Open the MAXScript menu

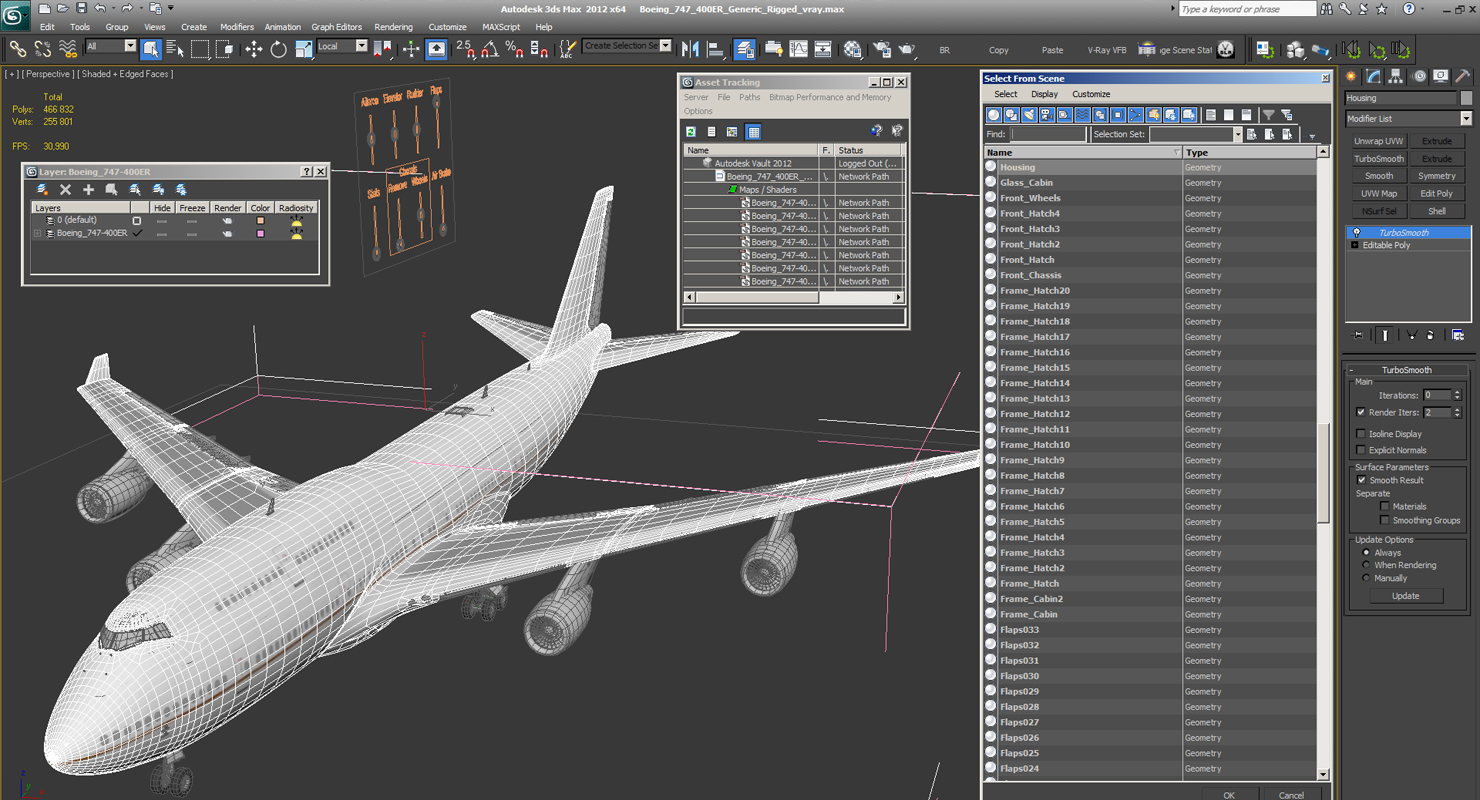point(501,27)
